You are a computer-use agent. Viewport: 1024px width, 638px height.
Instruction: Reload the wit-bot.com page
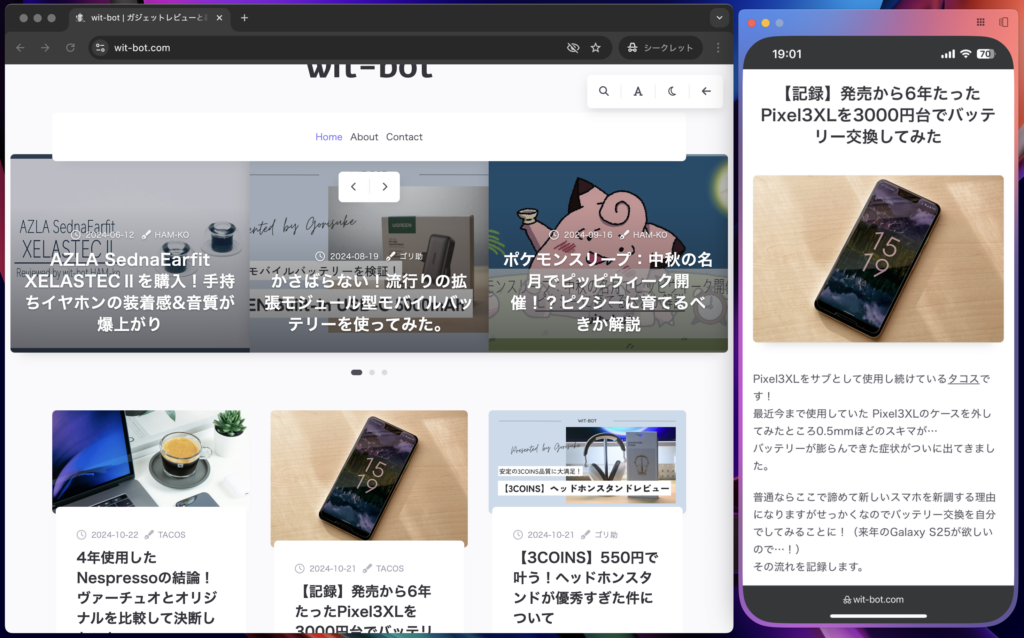pyautogui.click(x=70, y=47)
